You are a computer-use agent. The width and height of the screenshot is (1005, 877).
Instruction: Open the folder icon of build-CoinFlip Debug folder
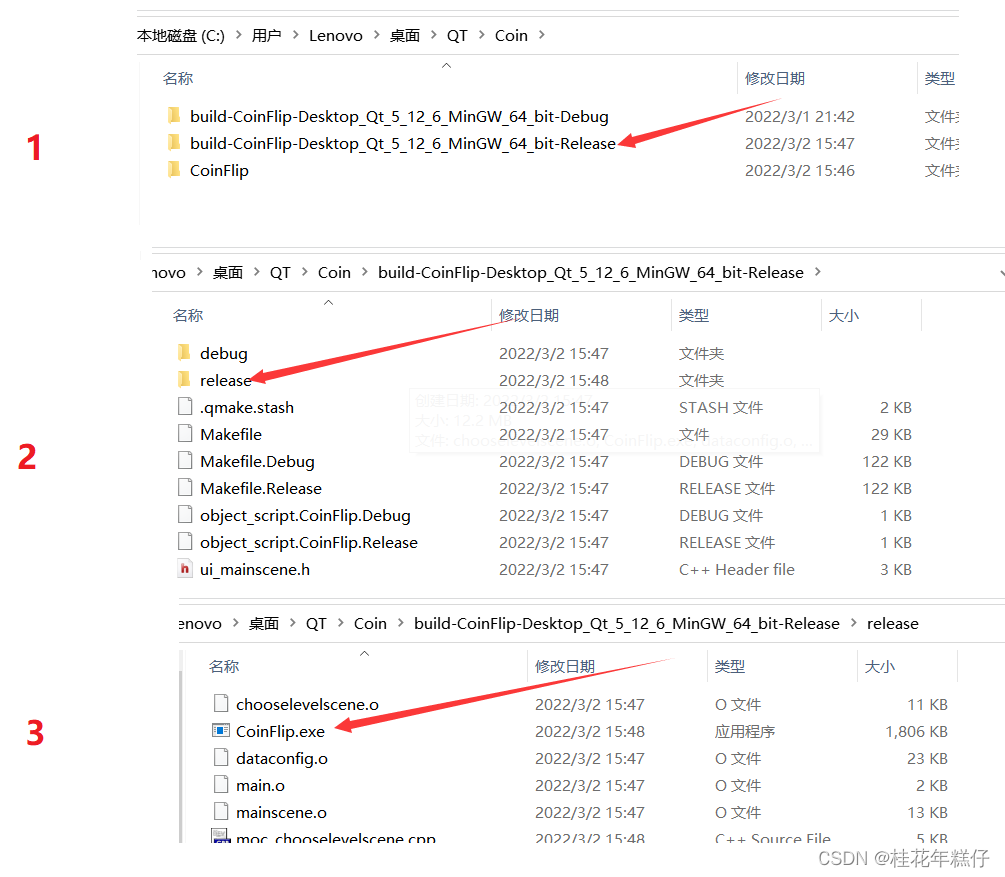tap(174, 116)
